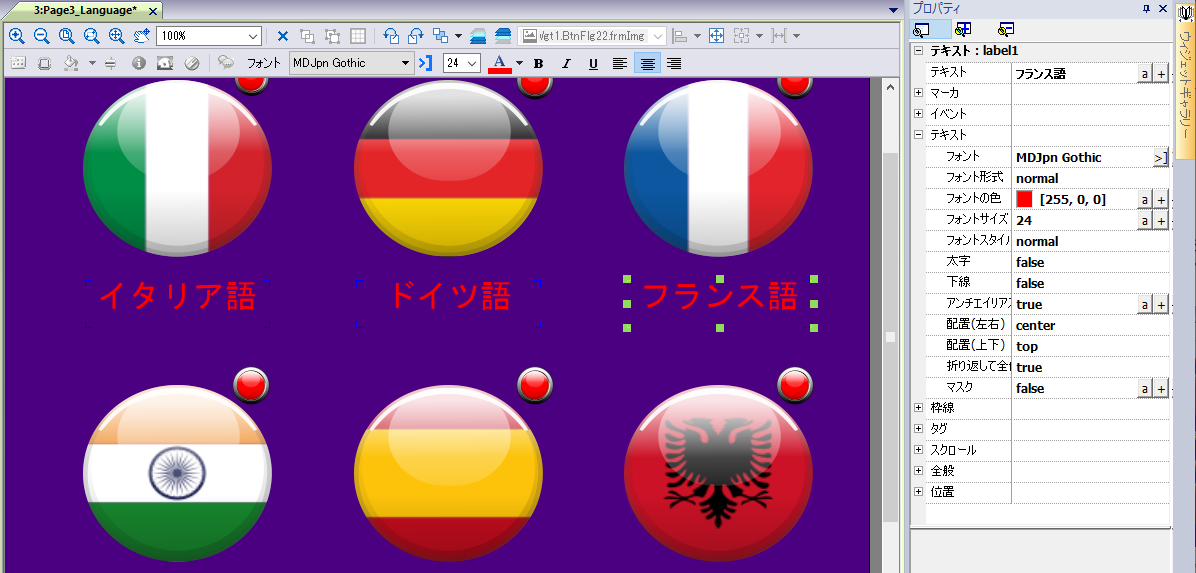
Task: Click the top value of 配置(上下)
Action: pos(1027,346)
